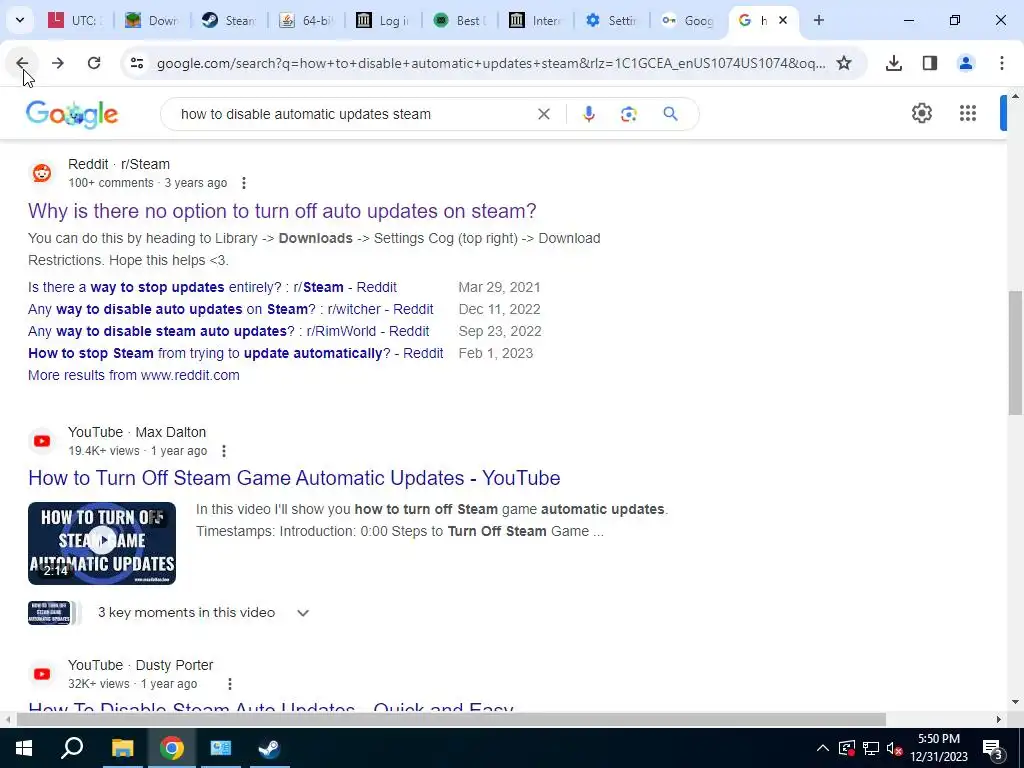Screen dimensions: 1024x768
Task: Clear the search query with X
Action: coord(543,114)
